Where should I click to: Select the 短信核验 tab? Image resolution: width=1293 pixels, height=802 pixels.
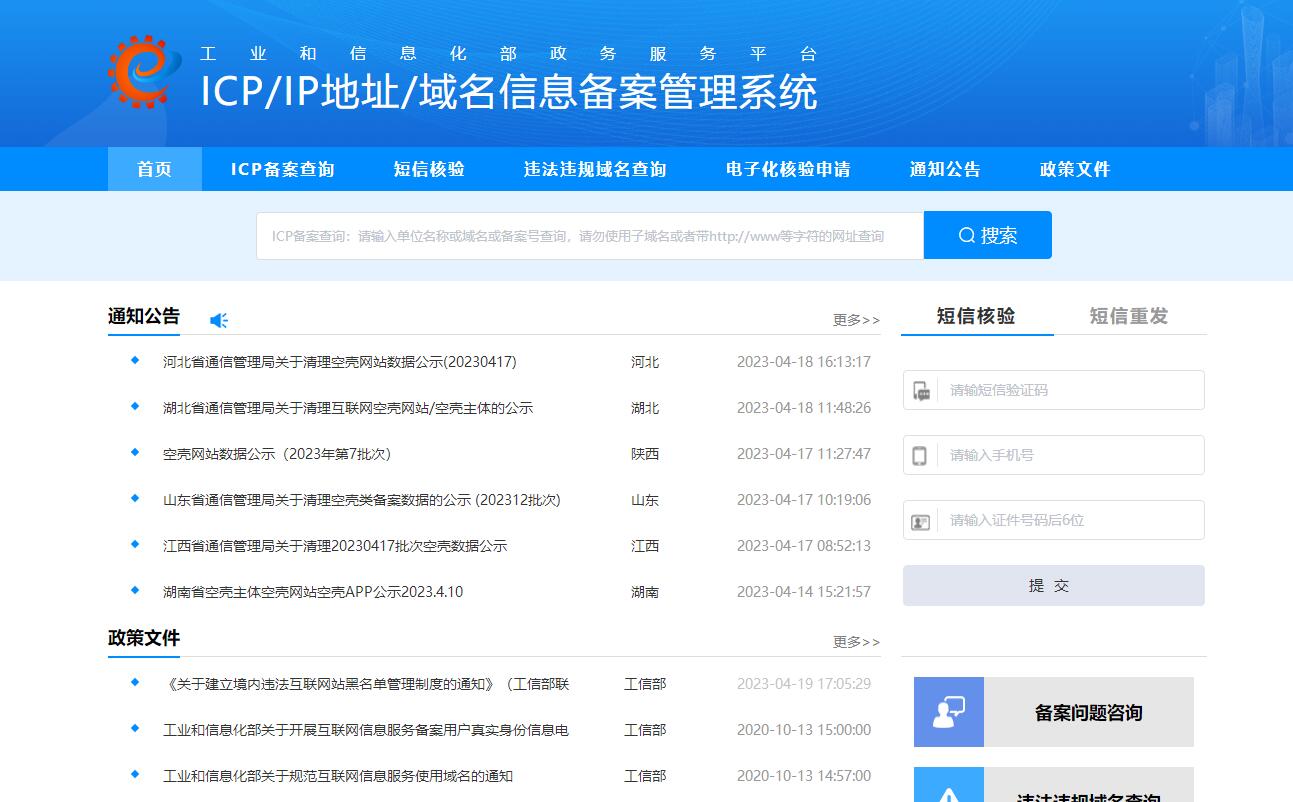[976, 316]
